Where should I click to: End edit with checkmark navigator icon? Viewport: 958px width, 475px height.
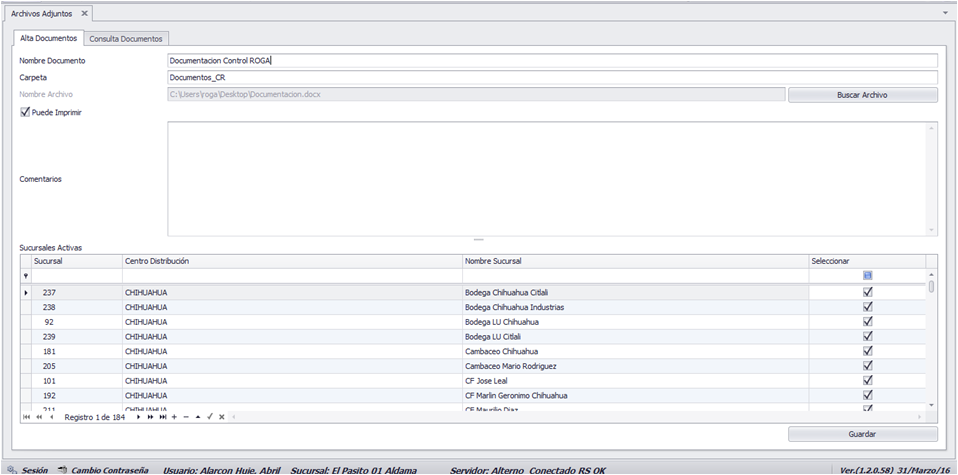210,417
